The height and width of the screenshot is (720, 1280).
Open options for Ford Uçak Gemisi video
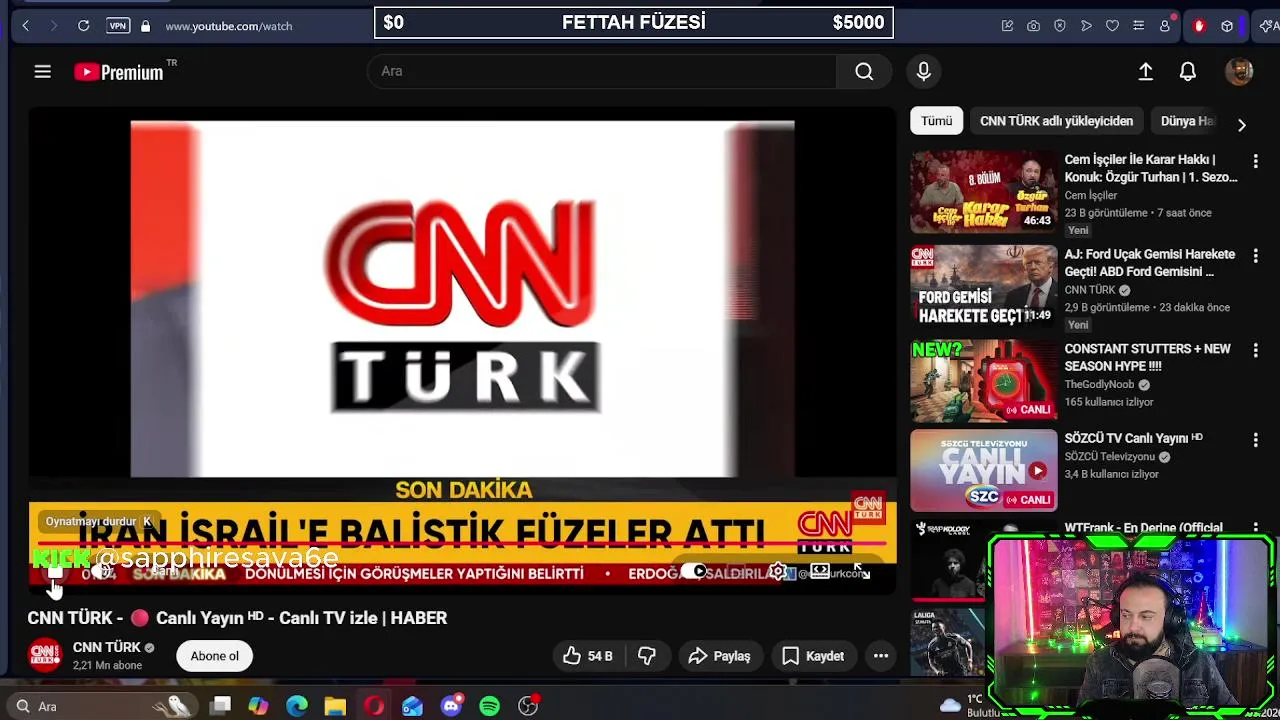(1256, 256)
